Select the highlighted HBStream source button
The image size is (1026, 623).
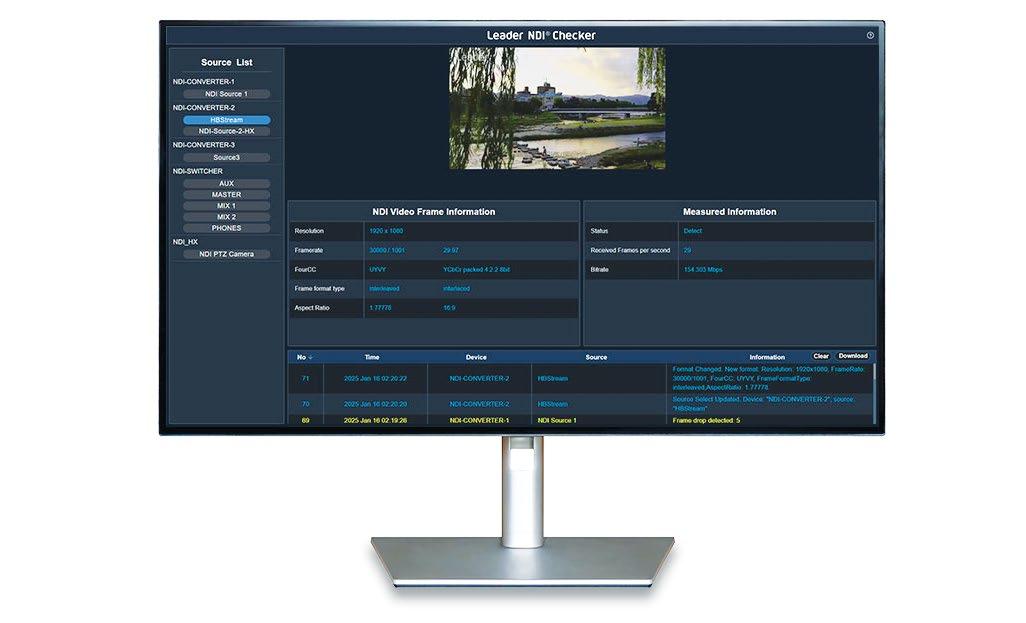click(x=226, y=120)
